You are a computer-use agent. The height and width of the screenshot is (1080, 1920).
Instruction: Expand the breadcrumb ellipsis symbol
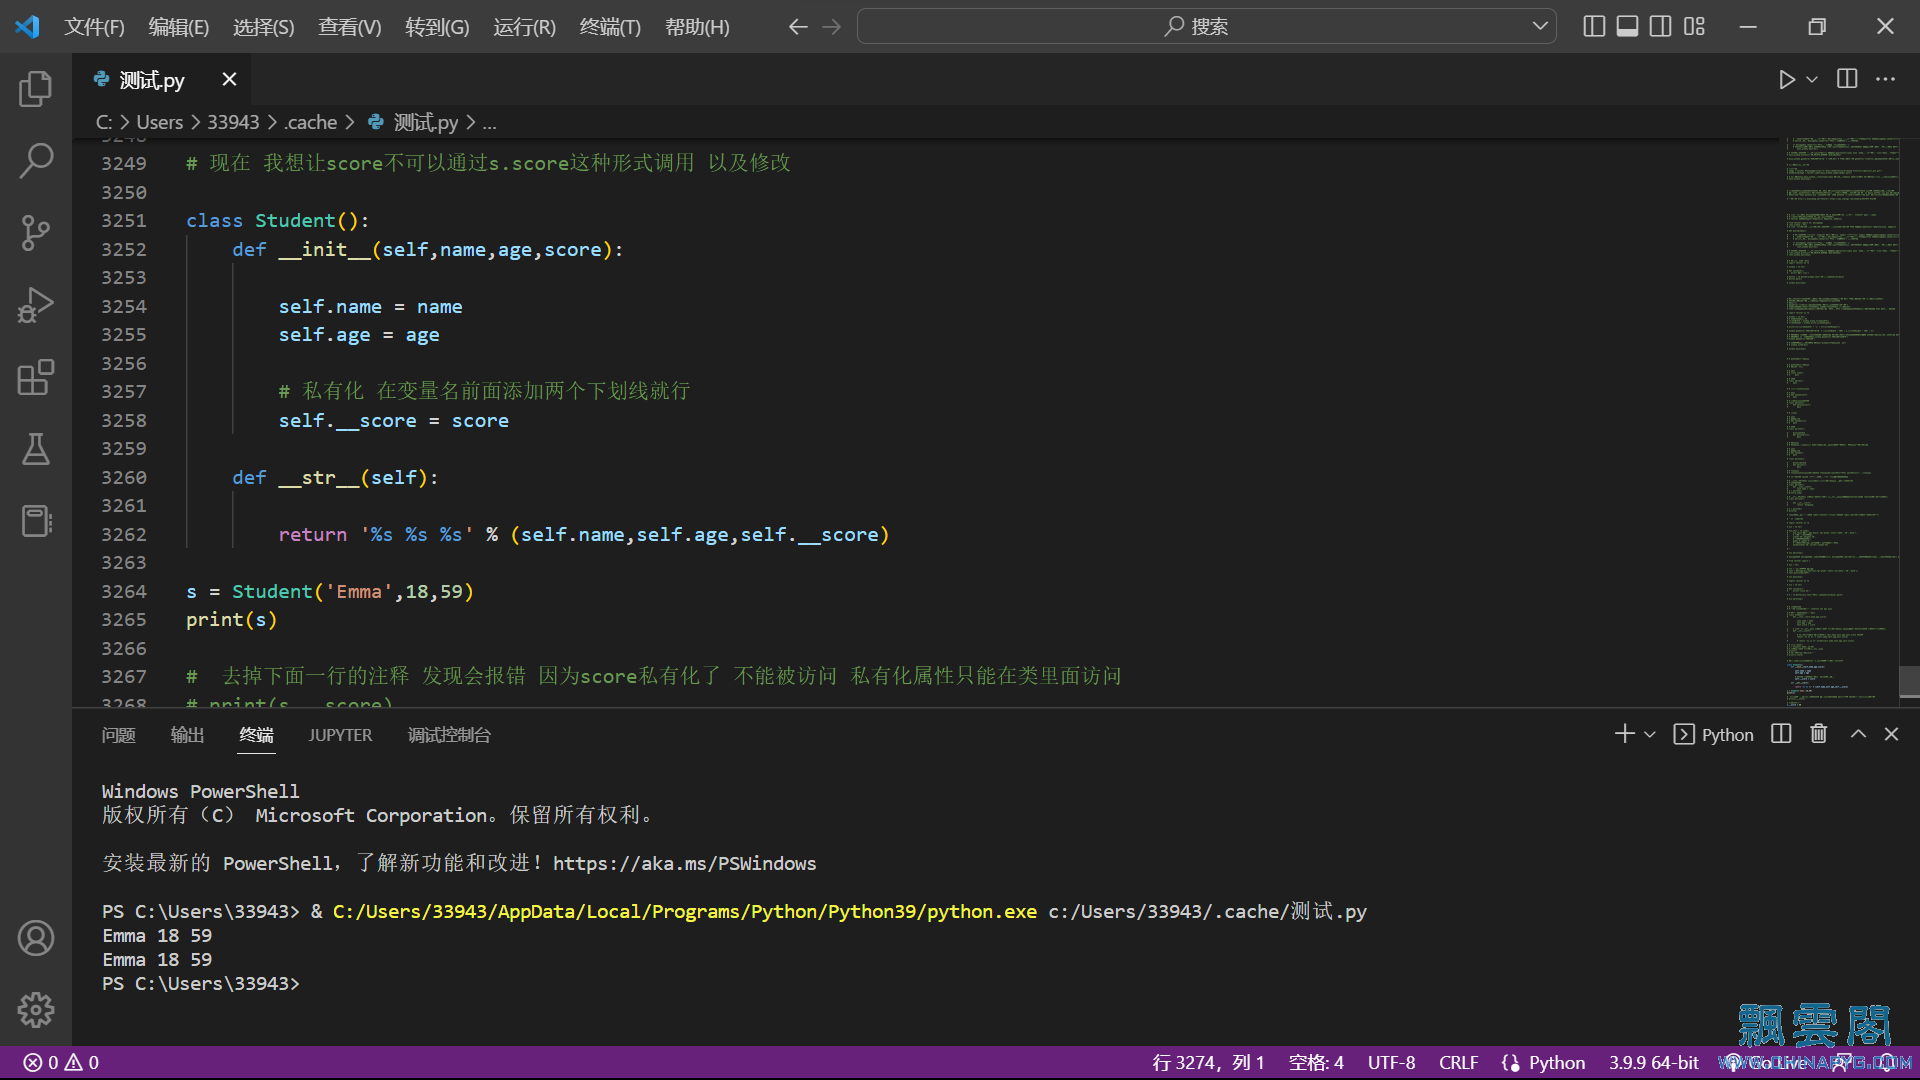tap(489, 123)
